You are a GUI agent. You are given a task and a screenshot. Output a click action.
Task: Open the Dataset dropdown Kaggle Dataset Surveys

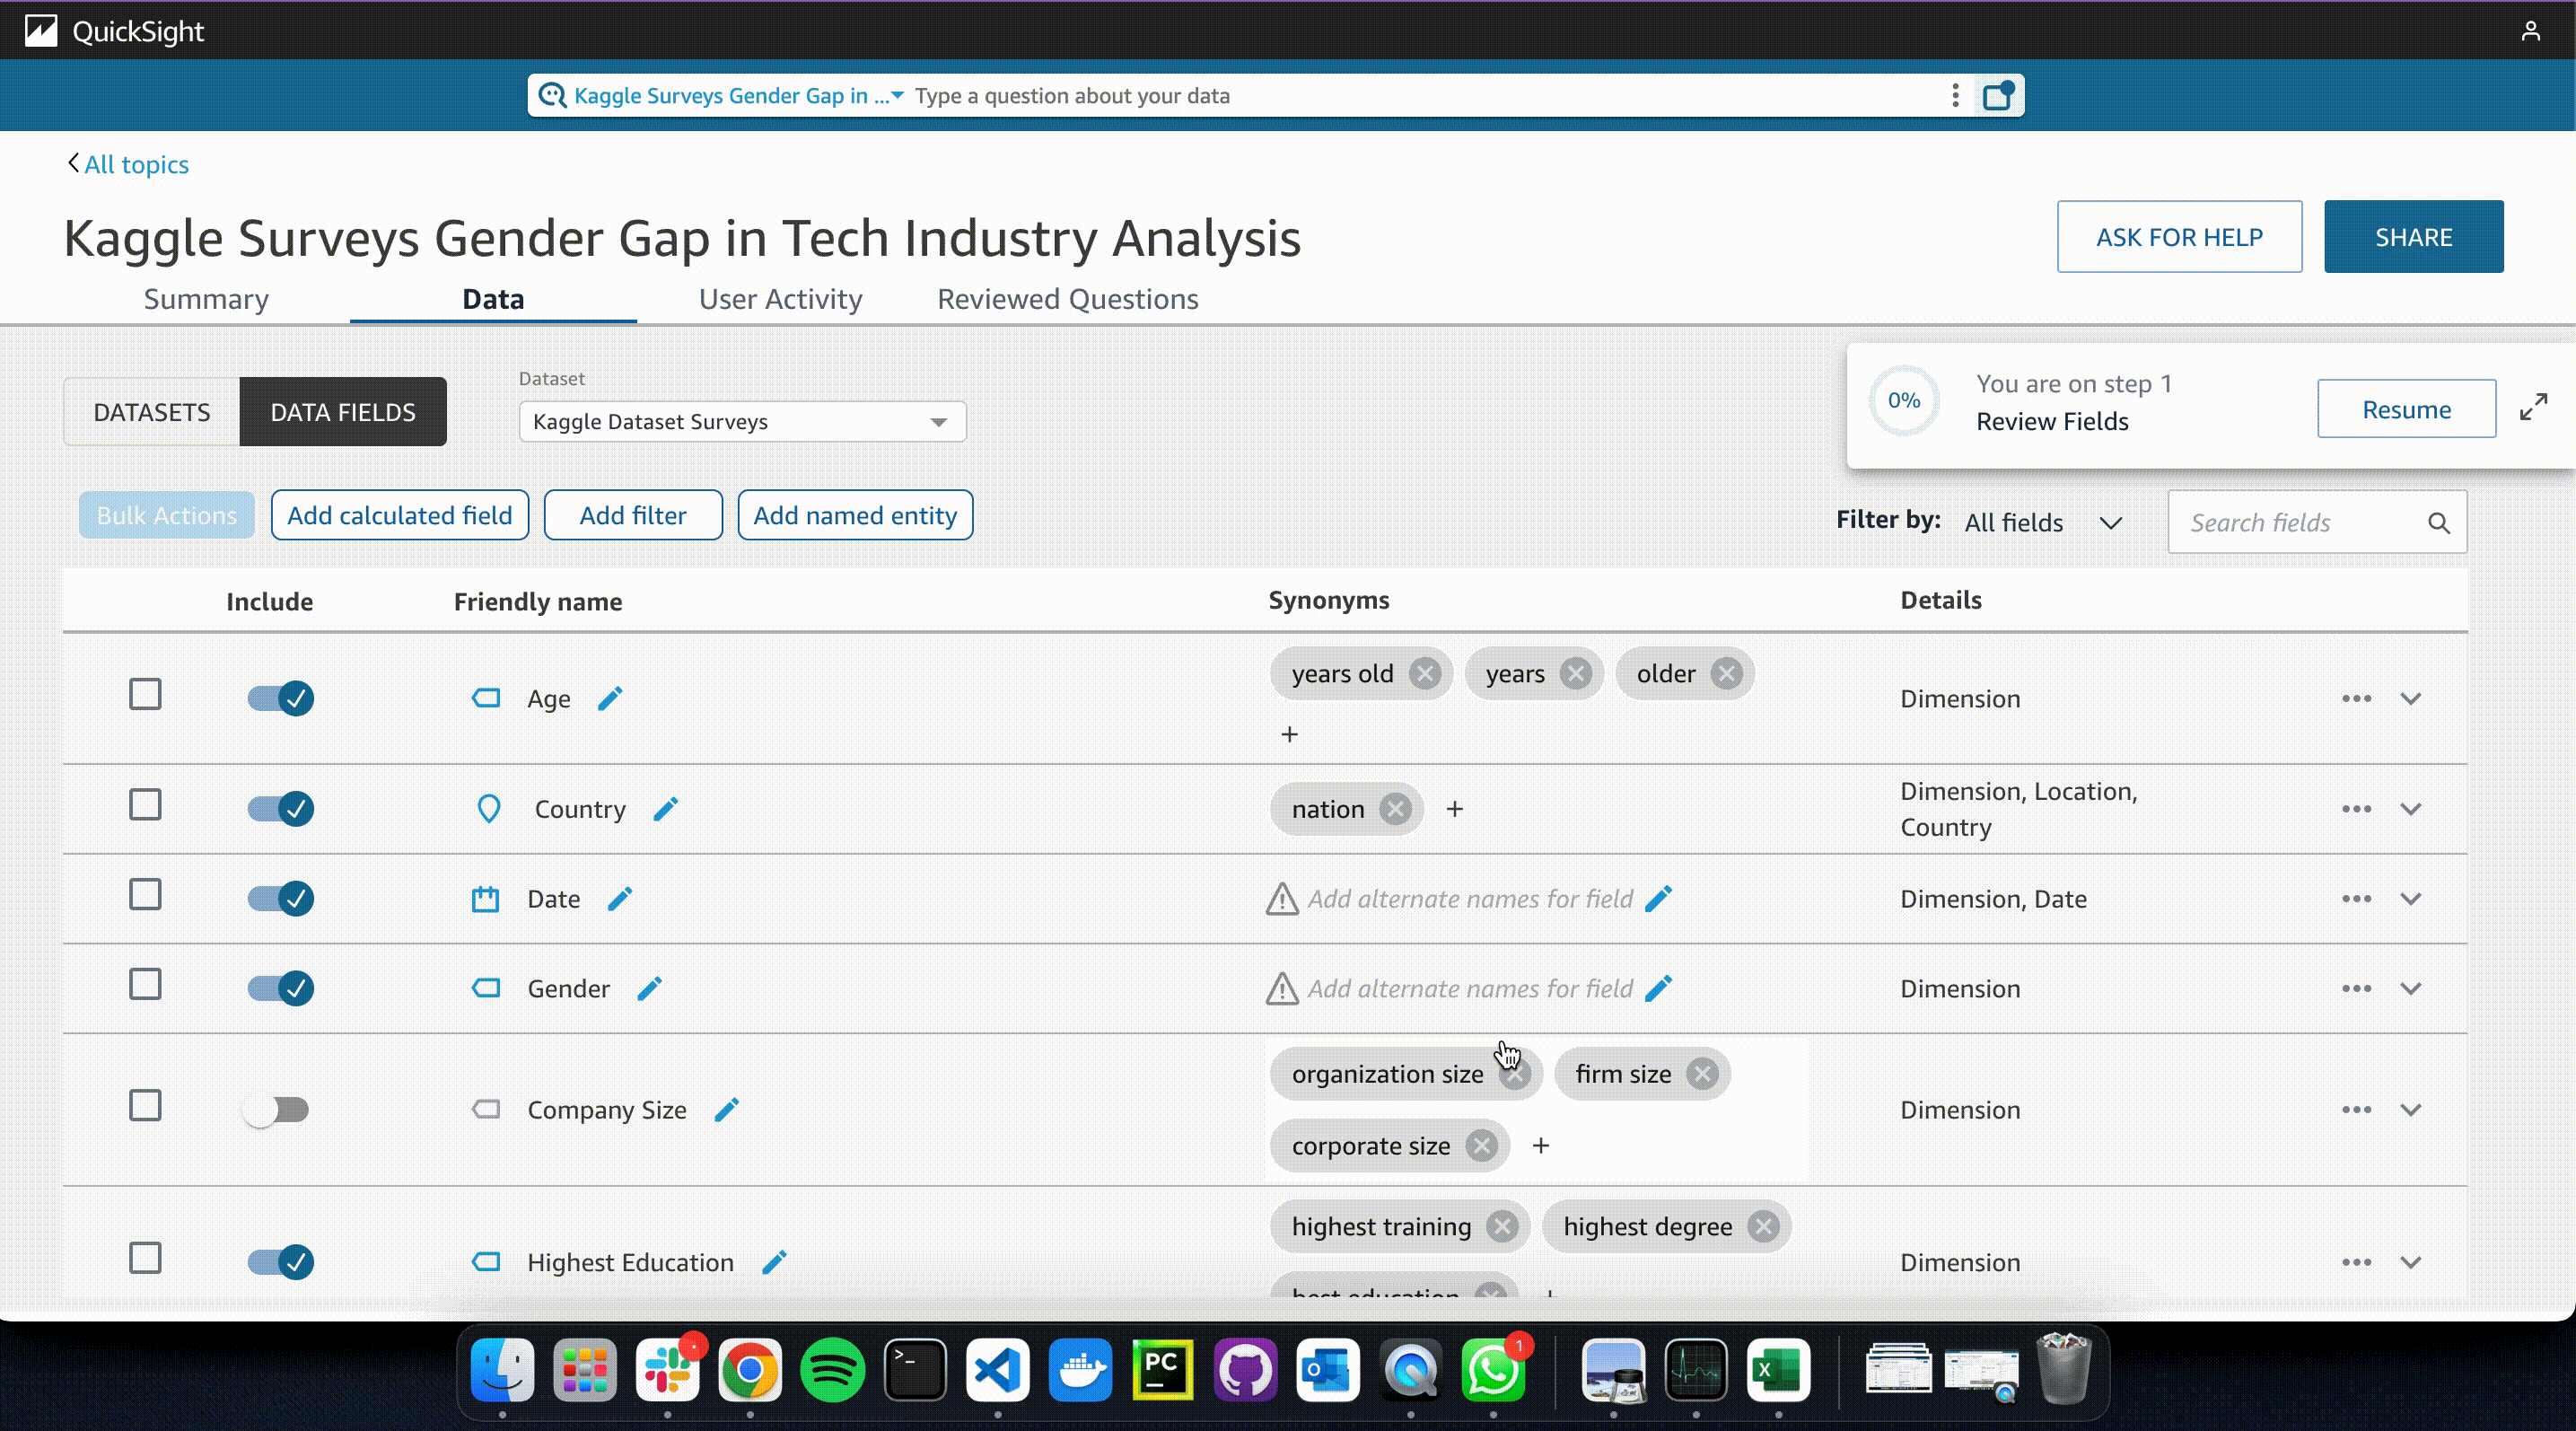click(742, 421)
